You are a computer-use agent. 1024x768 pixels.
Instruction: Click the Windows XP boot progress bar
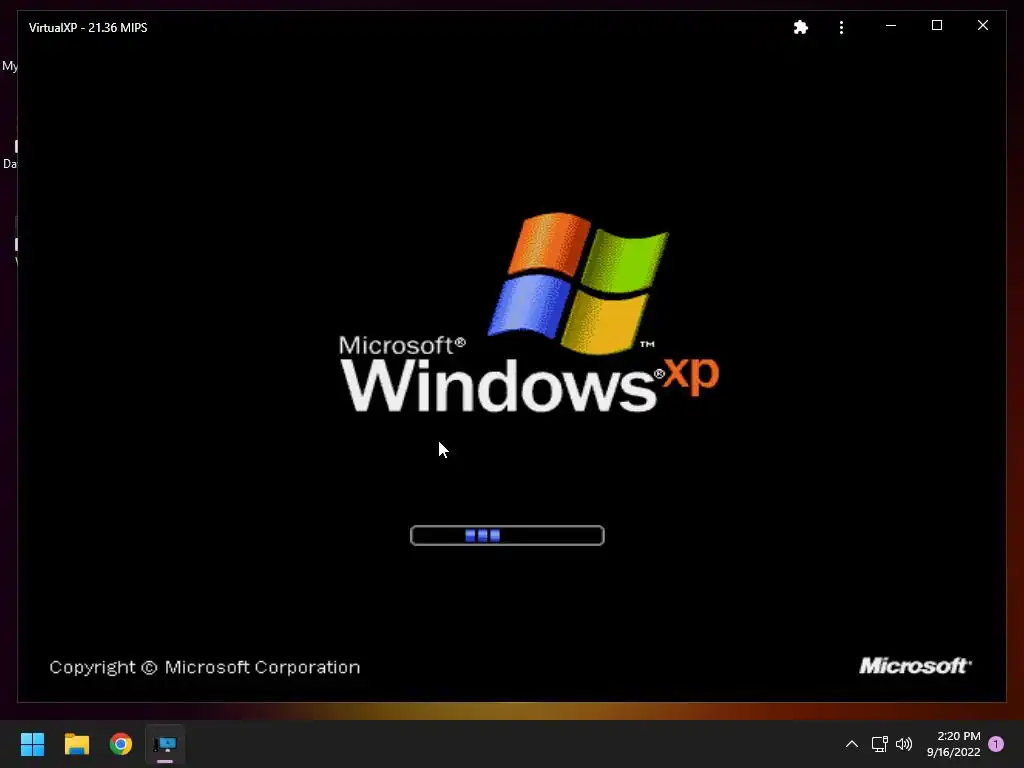coord(507,536)
